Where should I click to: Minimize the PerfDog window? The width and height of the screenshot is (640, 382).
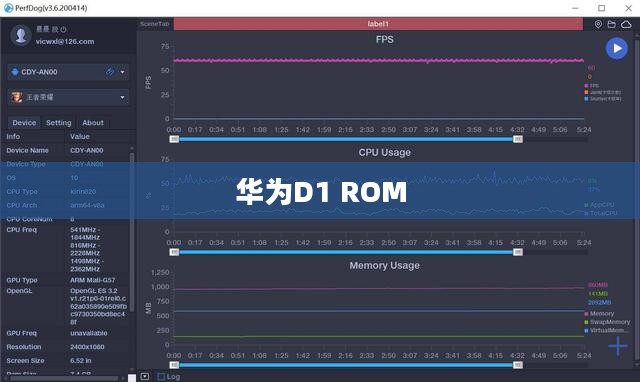coord(576,8)
